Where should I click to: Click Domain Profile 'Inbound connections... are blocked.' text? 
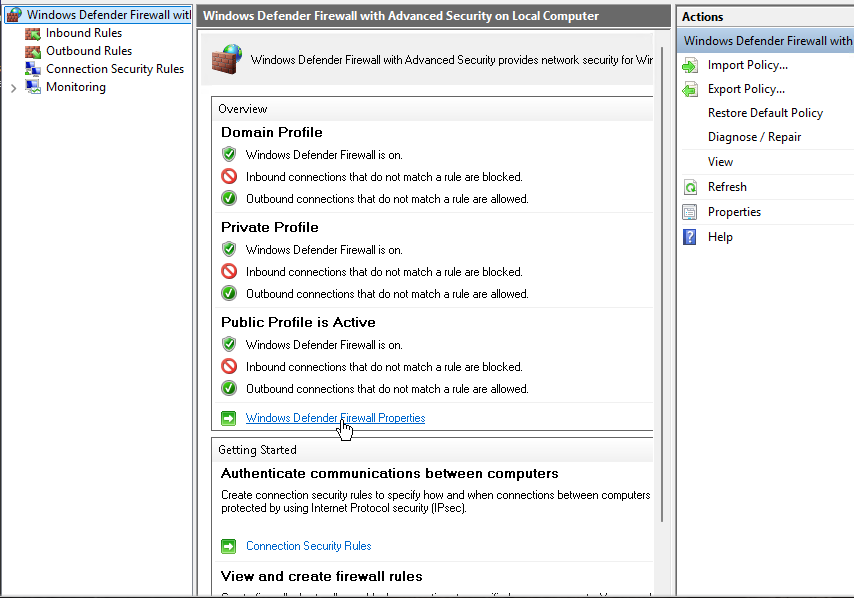click(x=384, y=177)
